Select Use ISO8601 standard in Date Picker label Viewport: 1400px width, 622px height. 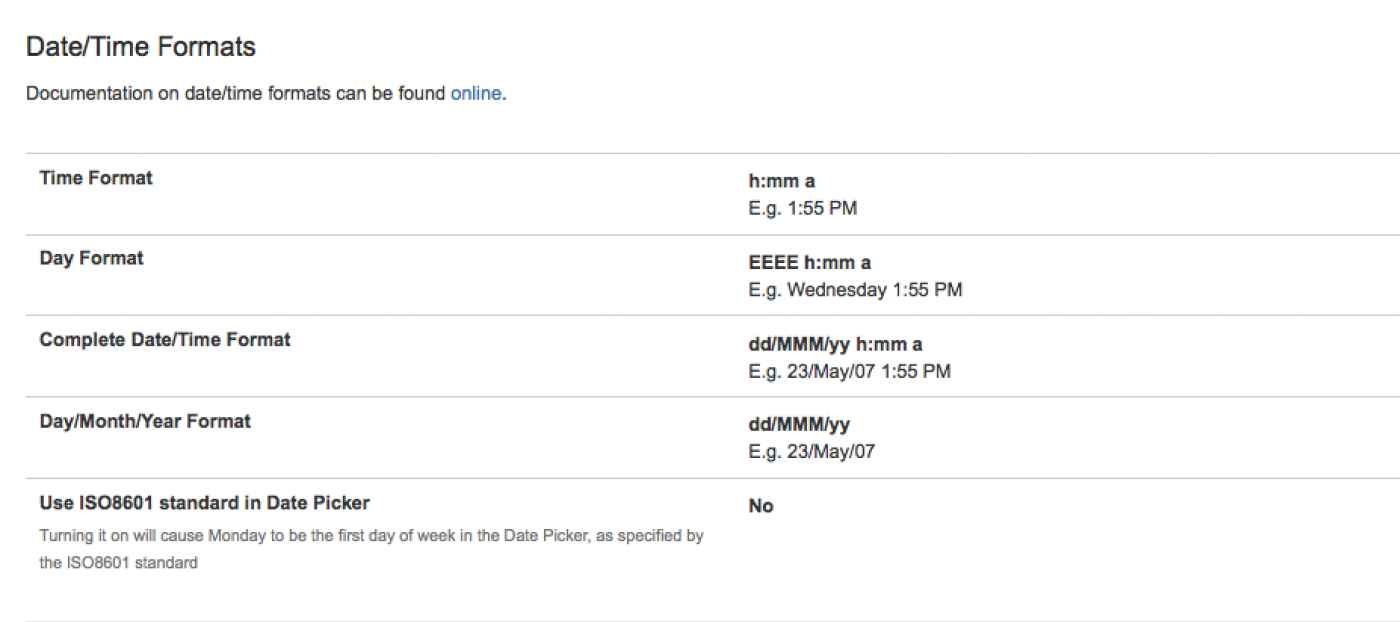tap(204, 502)
